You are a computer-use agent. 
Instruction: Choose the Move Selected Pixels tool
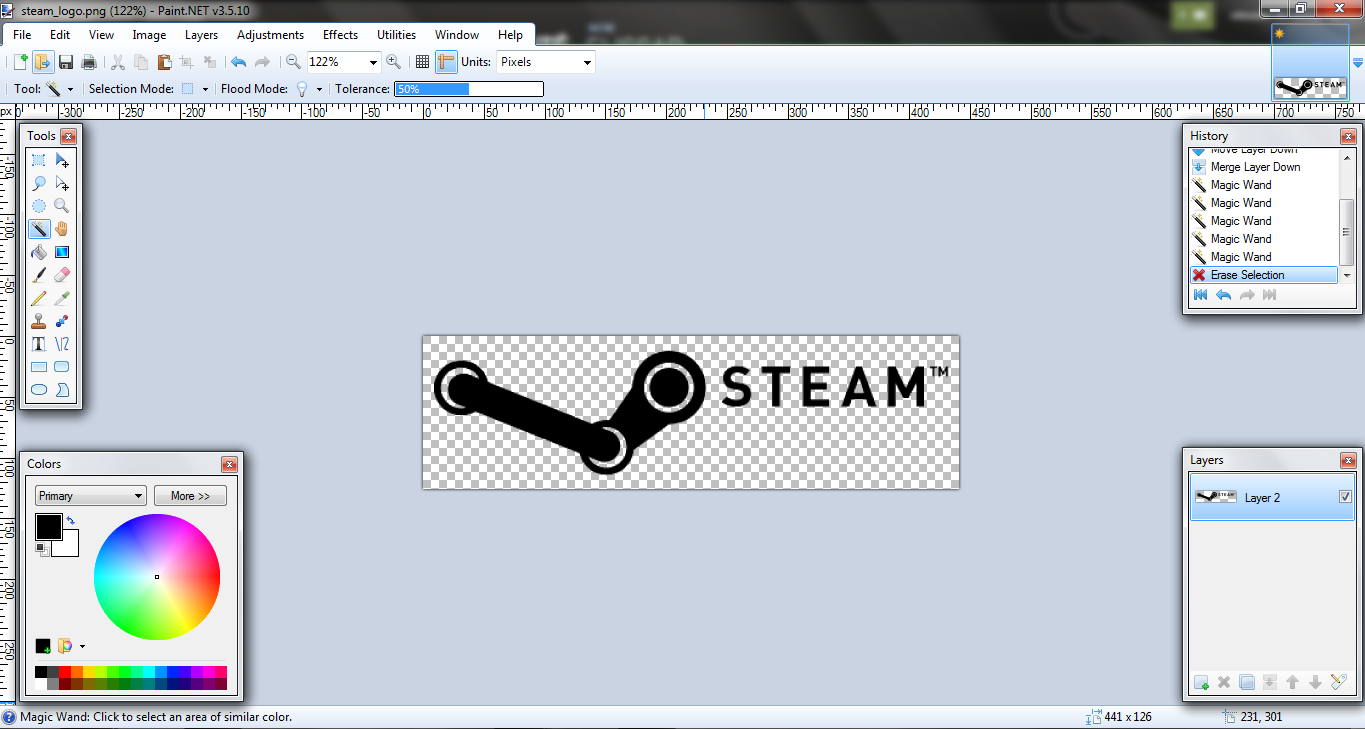click(x=62, y=160)
